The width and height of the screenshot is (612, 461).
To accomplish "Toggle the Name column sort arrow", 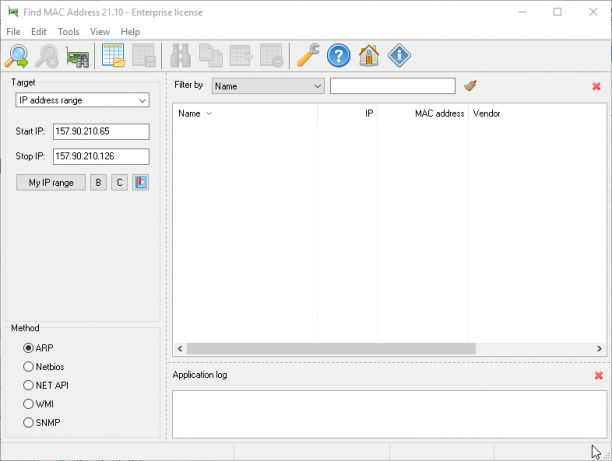I will [209, 114].
